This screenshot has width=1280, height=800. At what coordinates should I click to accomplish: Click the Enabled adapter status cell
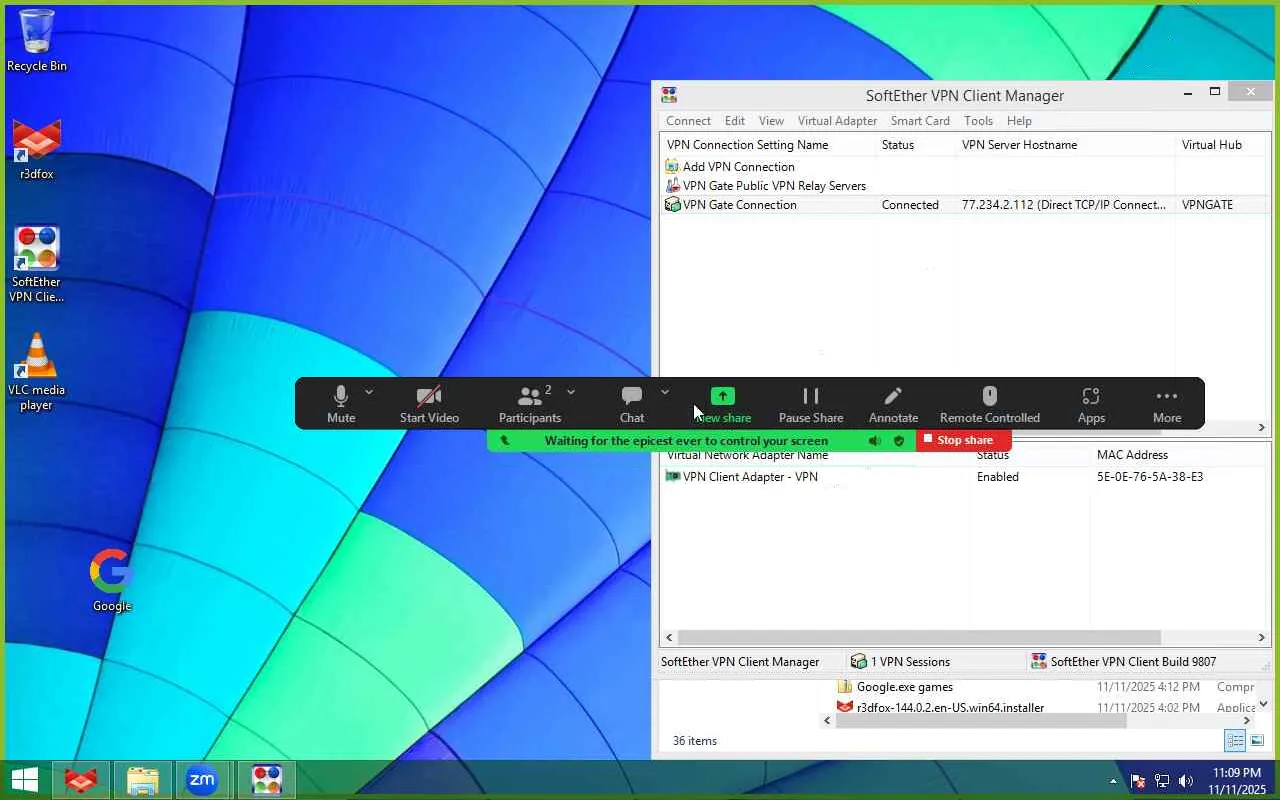pyautogui.click(x=998, y=477)
